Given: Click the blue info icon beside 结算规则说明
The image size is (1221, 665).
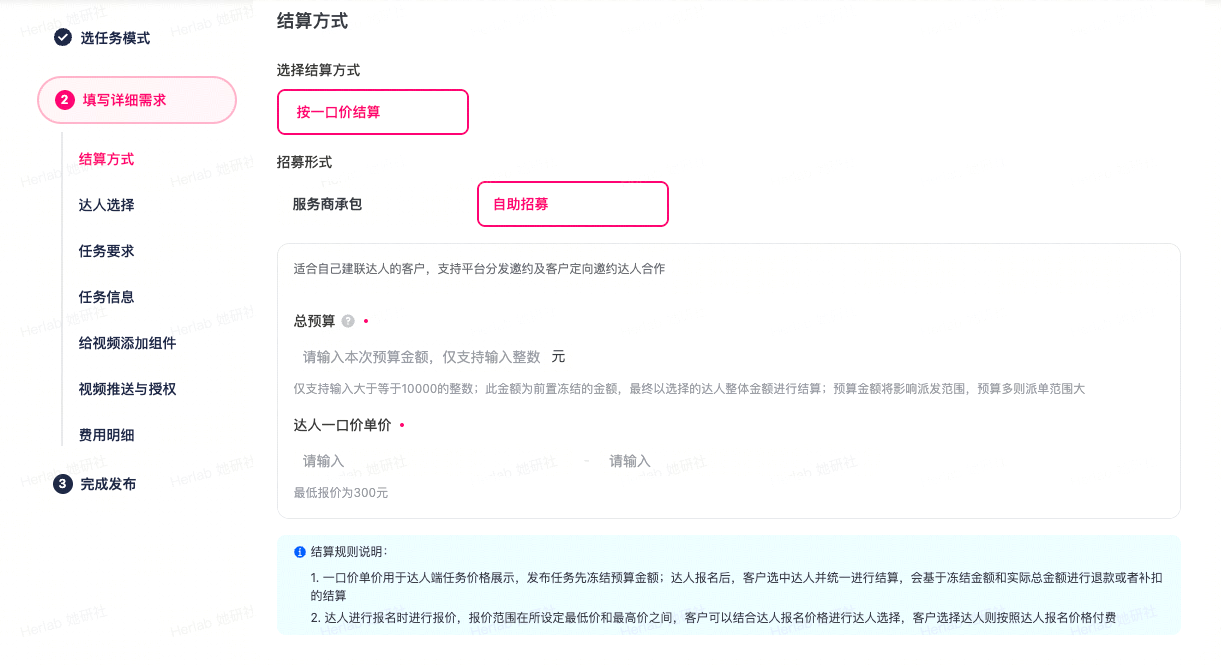Looking at the screenshot, I should click(x=300, y=551).
